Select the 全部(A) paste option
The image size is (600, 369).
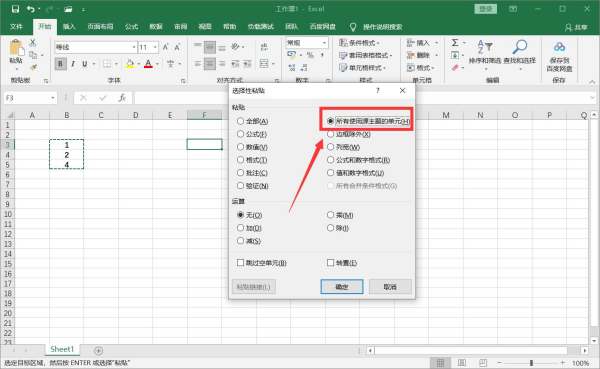pos(253,121)
